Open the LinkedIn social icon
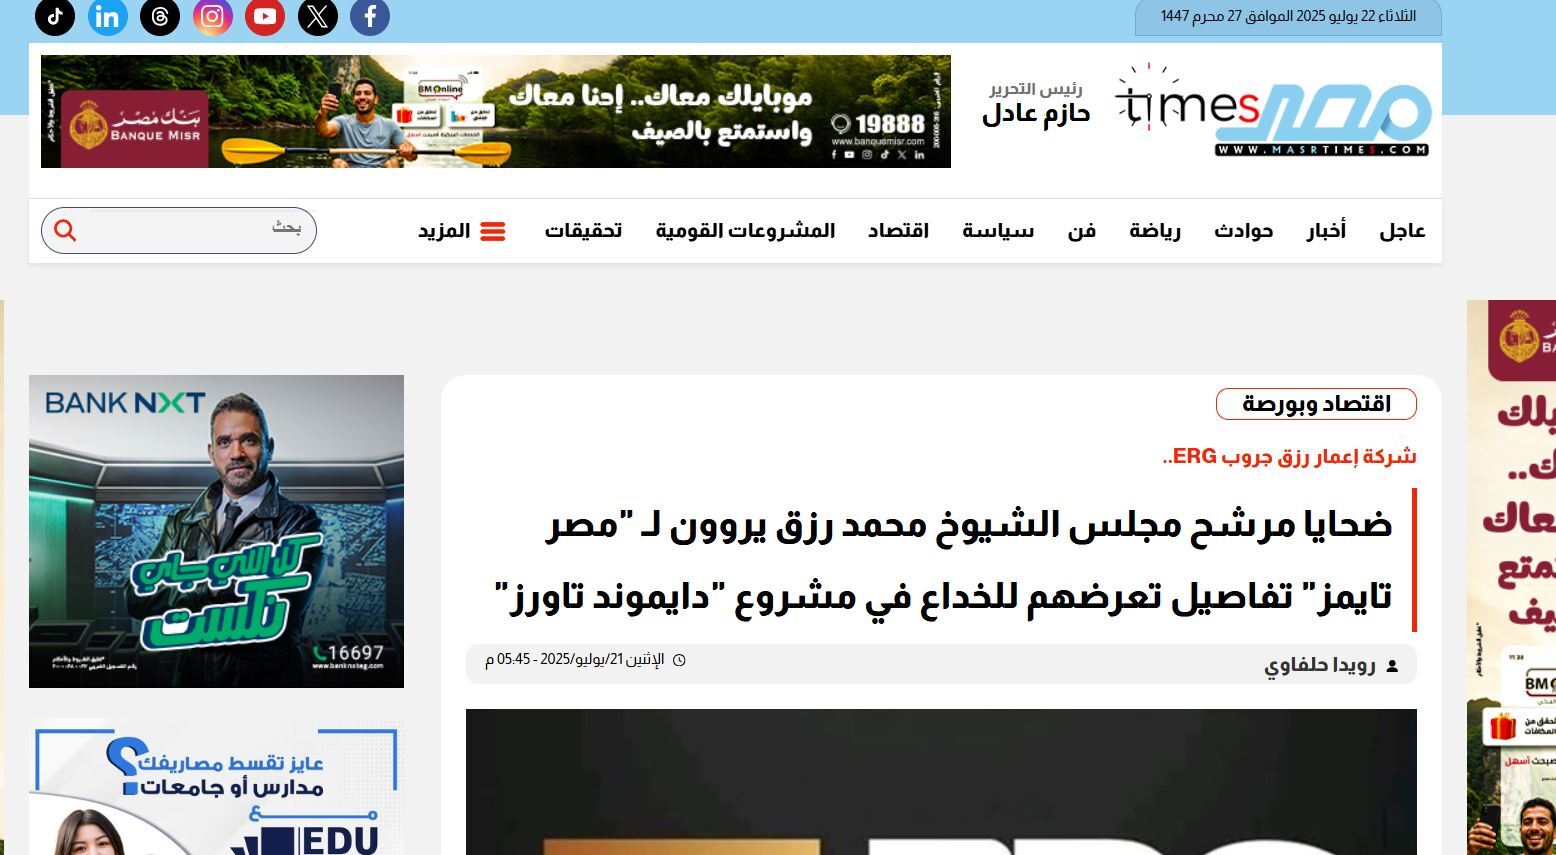1556x855 pixels. (108, 16)
